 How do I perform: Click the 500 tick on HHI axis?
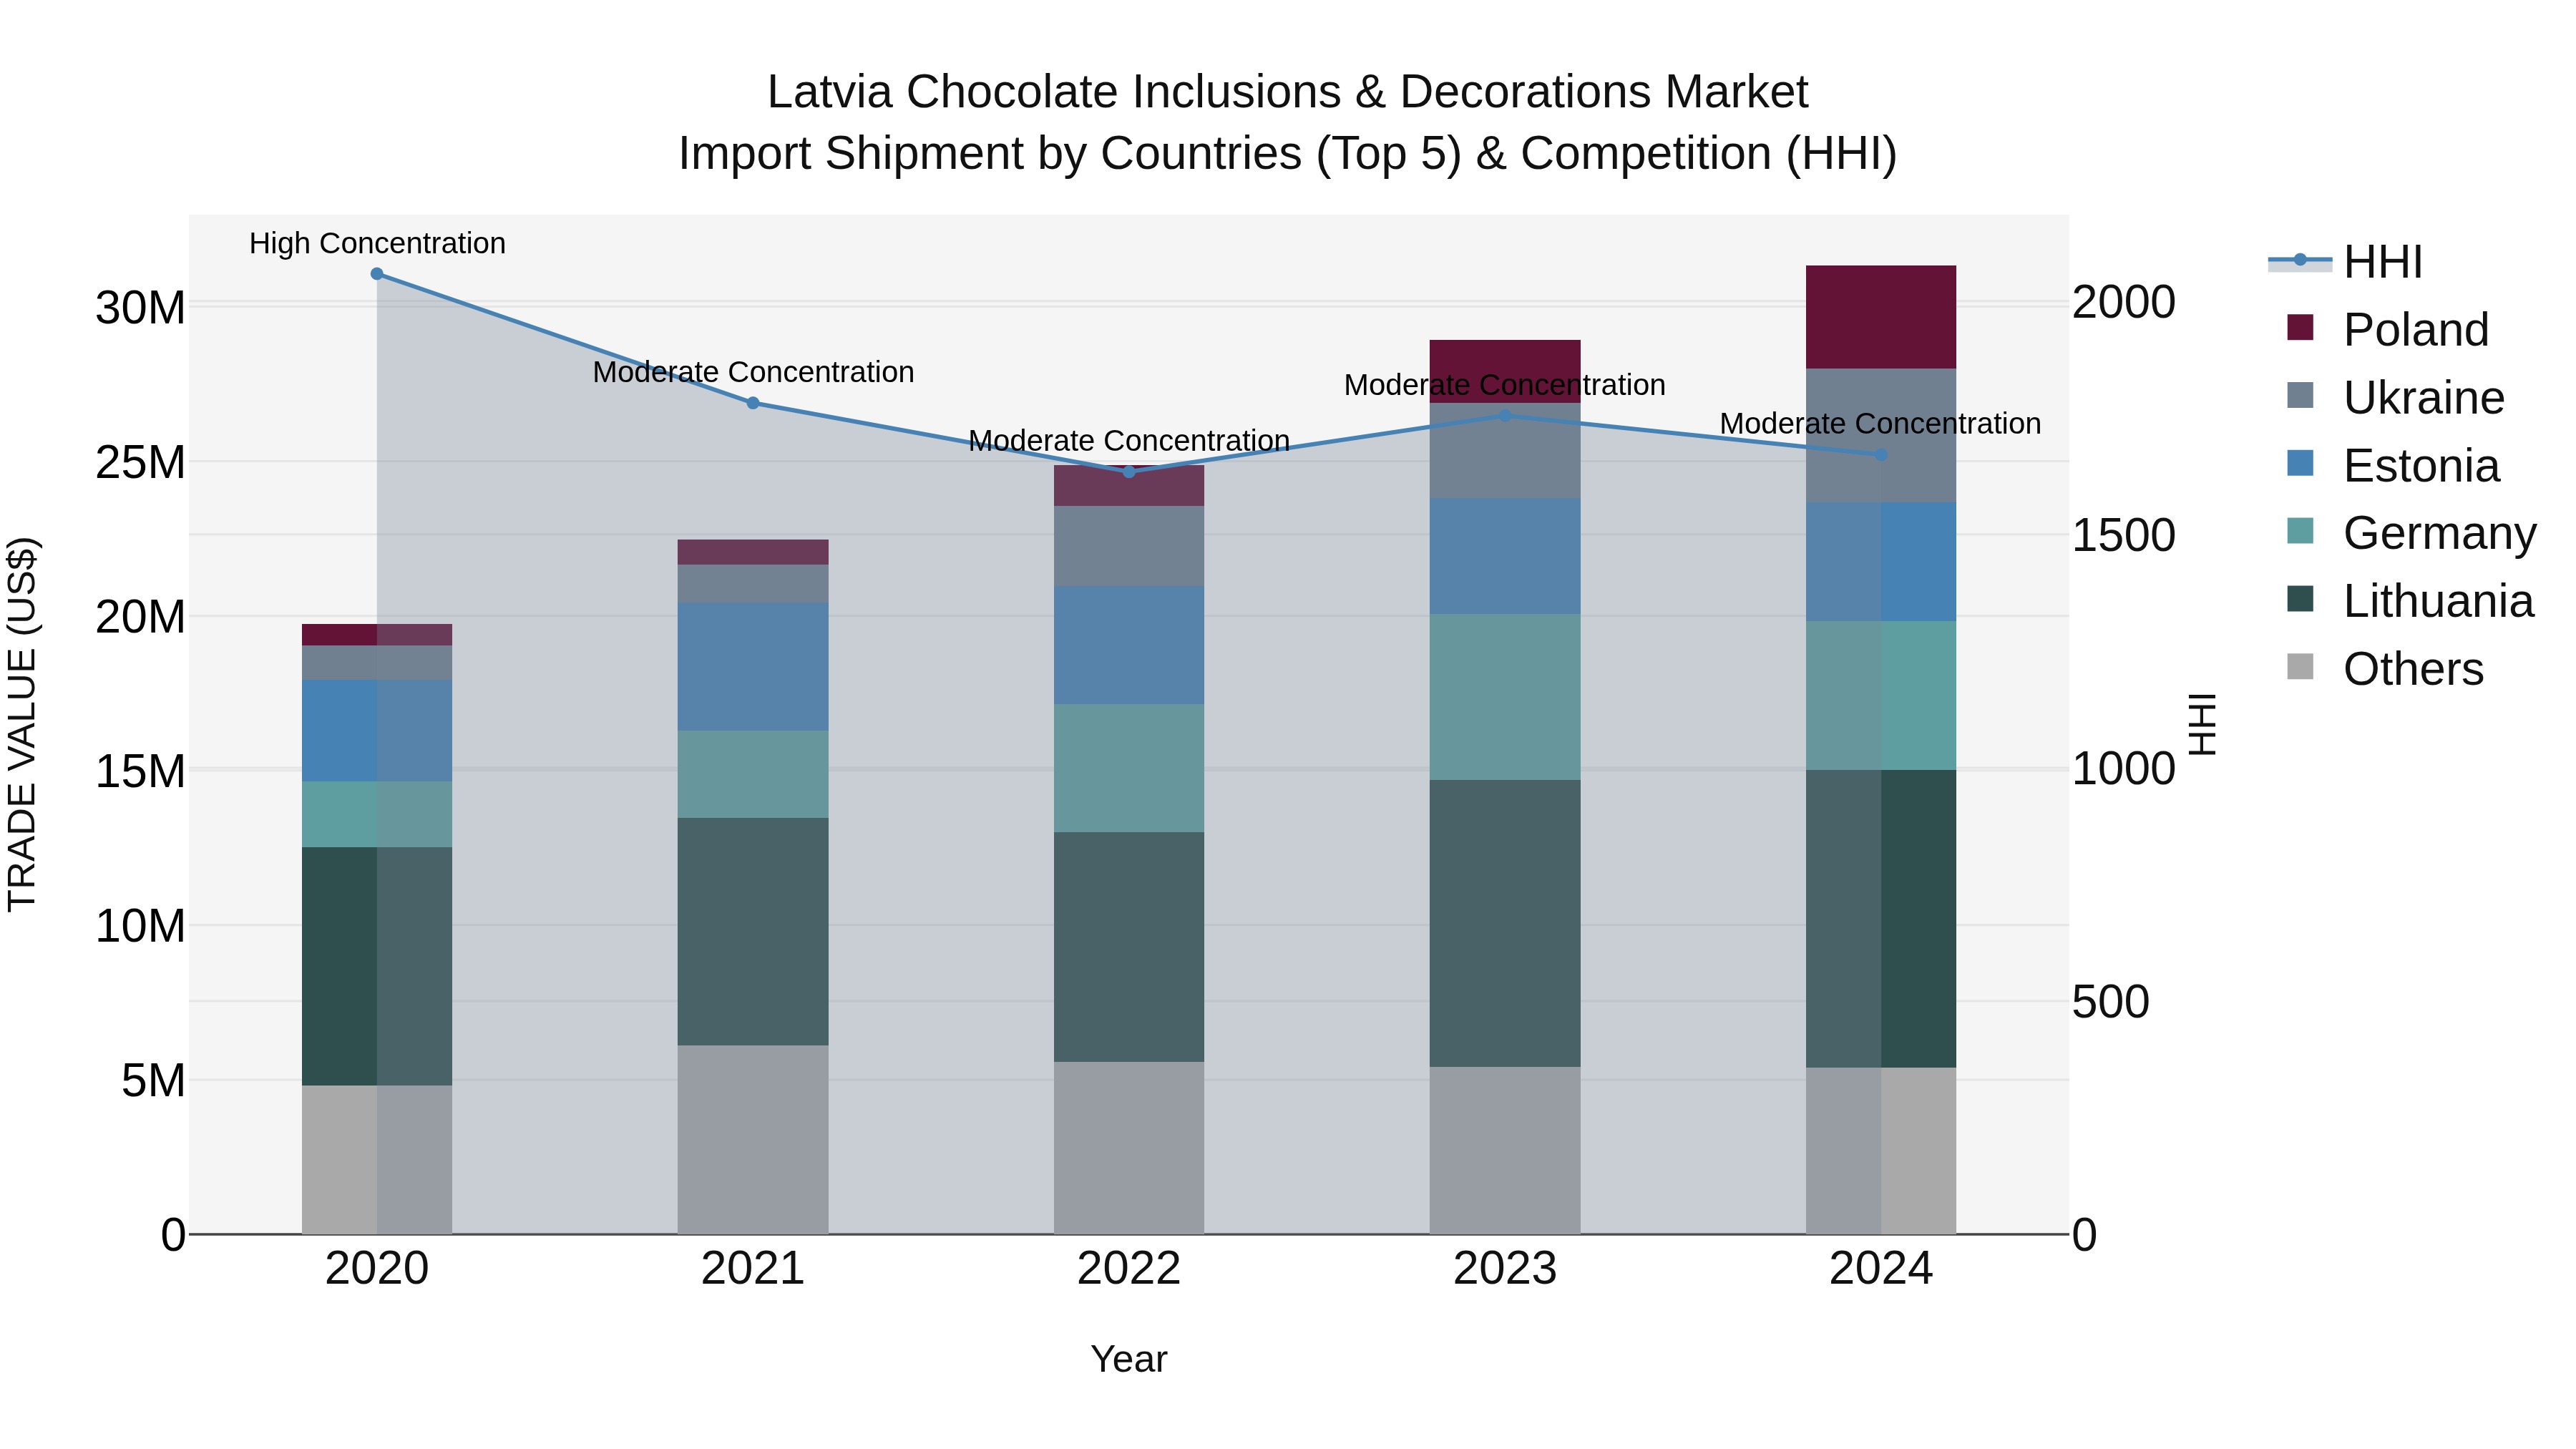tap(2111, 1002)
